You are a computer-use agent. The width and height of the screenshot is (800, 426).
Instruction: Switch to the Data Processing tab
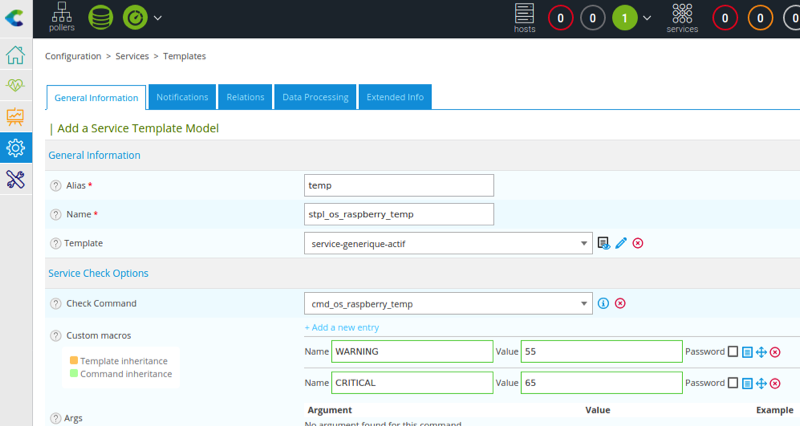pos(315,97)
